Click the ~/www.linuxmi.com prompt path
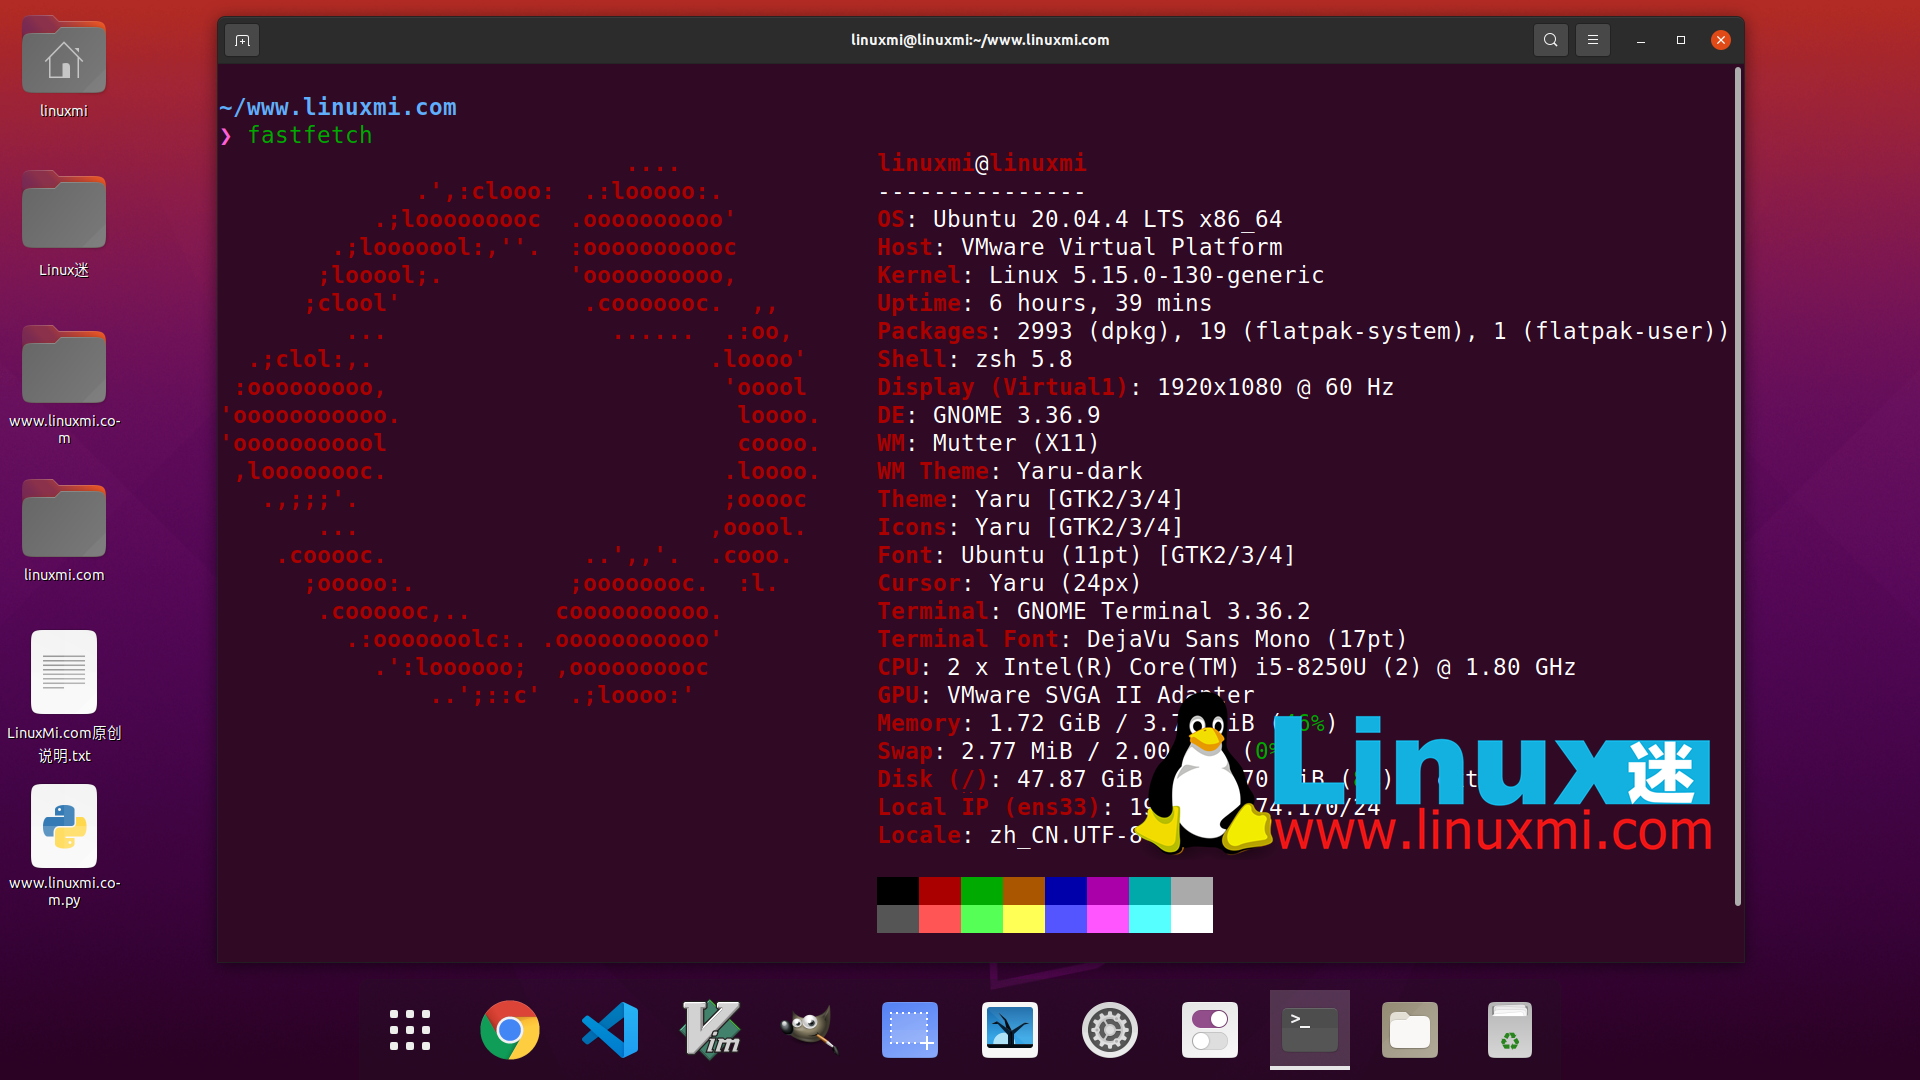 click(x=338, y=107)
